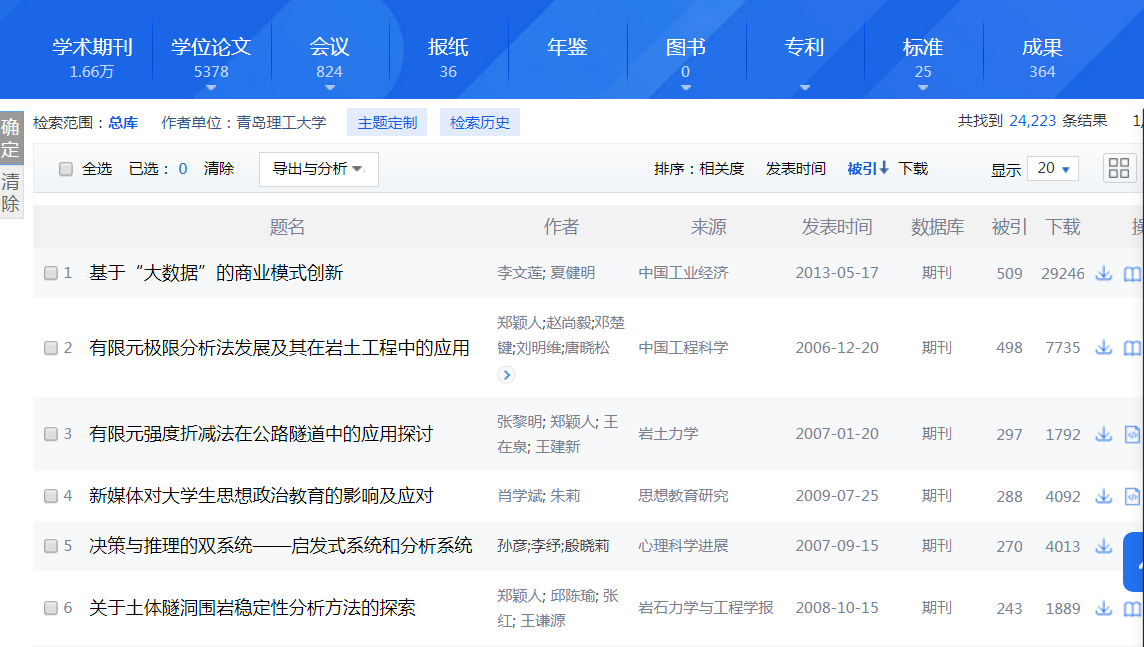Open the 导出与分析 dropdown
1144x647 pixels.
[x=318, y=169]
